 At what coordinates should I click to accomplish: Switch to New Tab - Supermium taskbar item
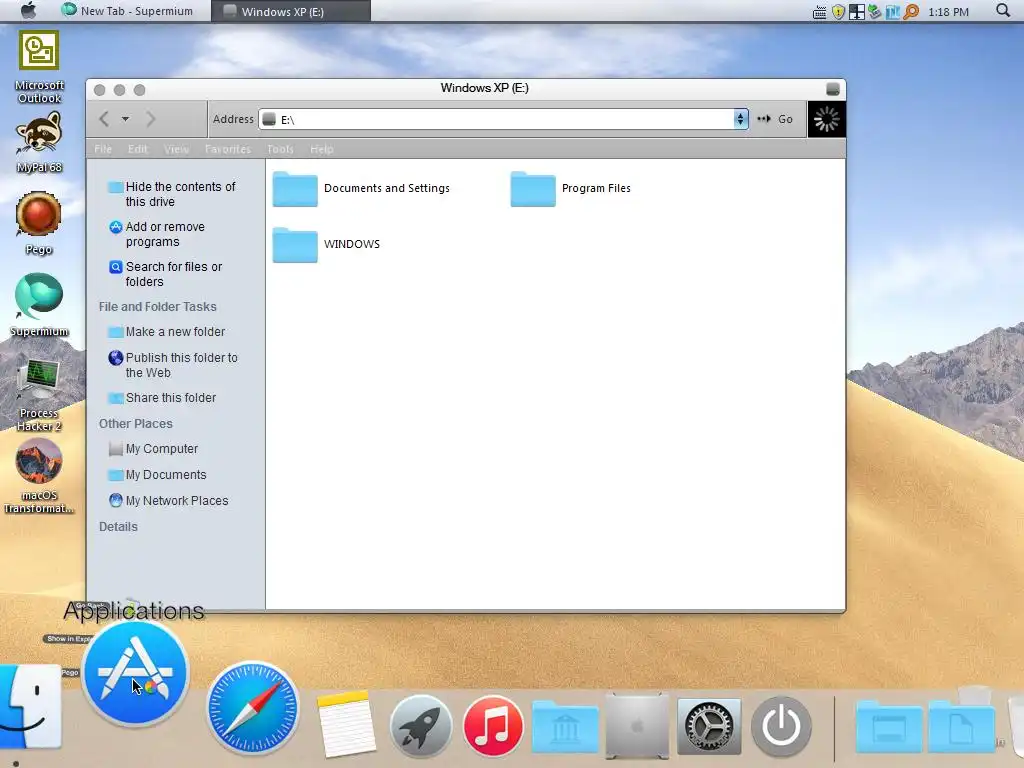[x=128, y=11]
